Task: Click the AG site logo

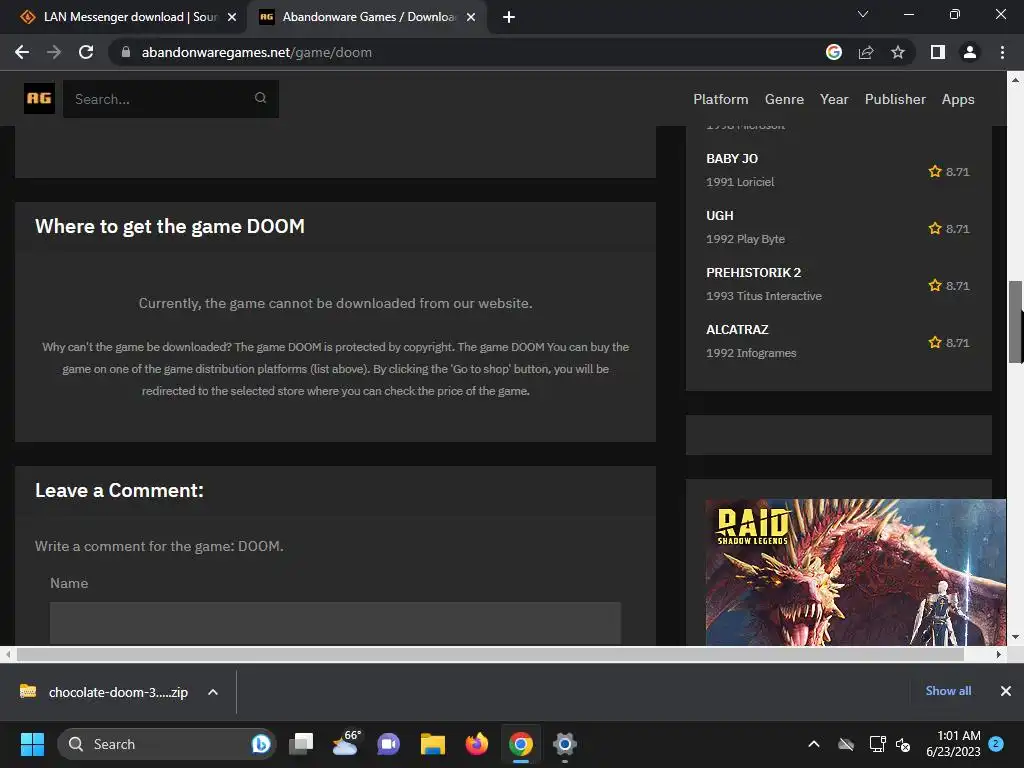Action: point(39,99)
